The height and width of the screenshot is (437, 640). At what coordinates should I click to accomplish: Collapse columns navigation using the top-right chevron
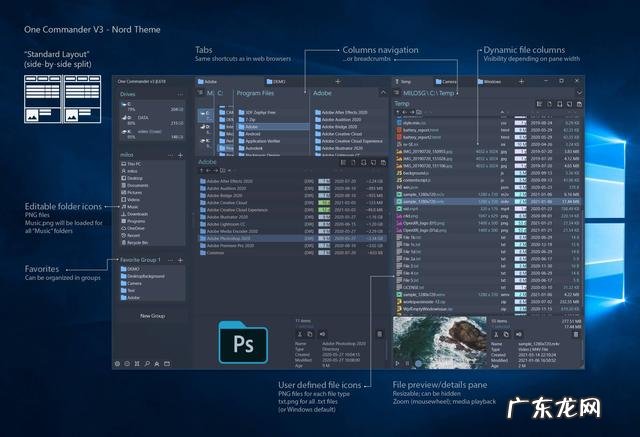coord(381,93)
